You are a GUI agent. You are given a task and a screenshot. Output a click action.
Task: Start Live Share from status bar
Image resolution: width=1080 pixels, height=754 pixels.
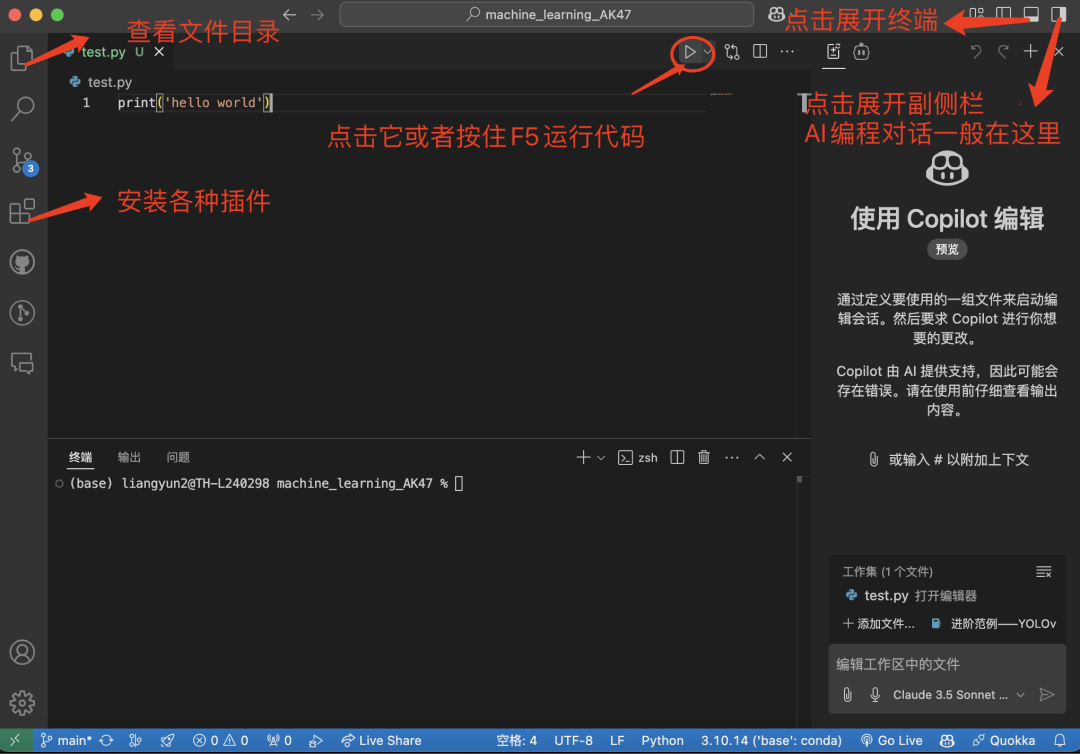tap(381, 740)
